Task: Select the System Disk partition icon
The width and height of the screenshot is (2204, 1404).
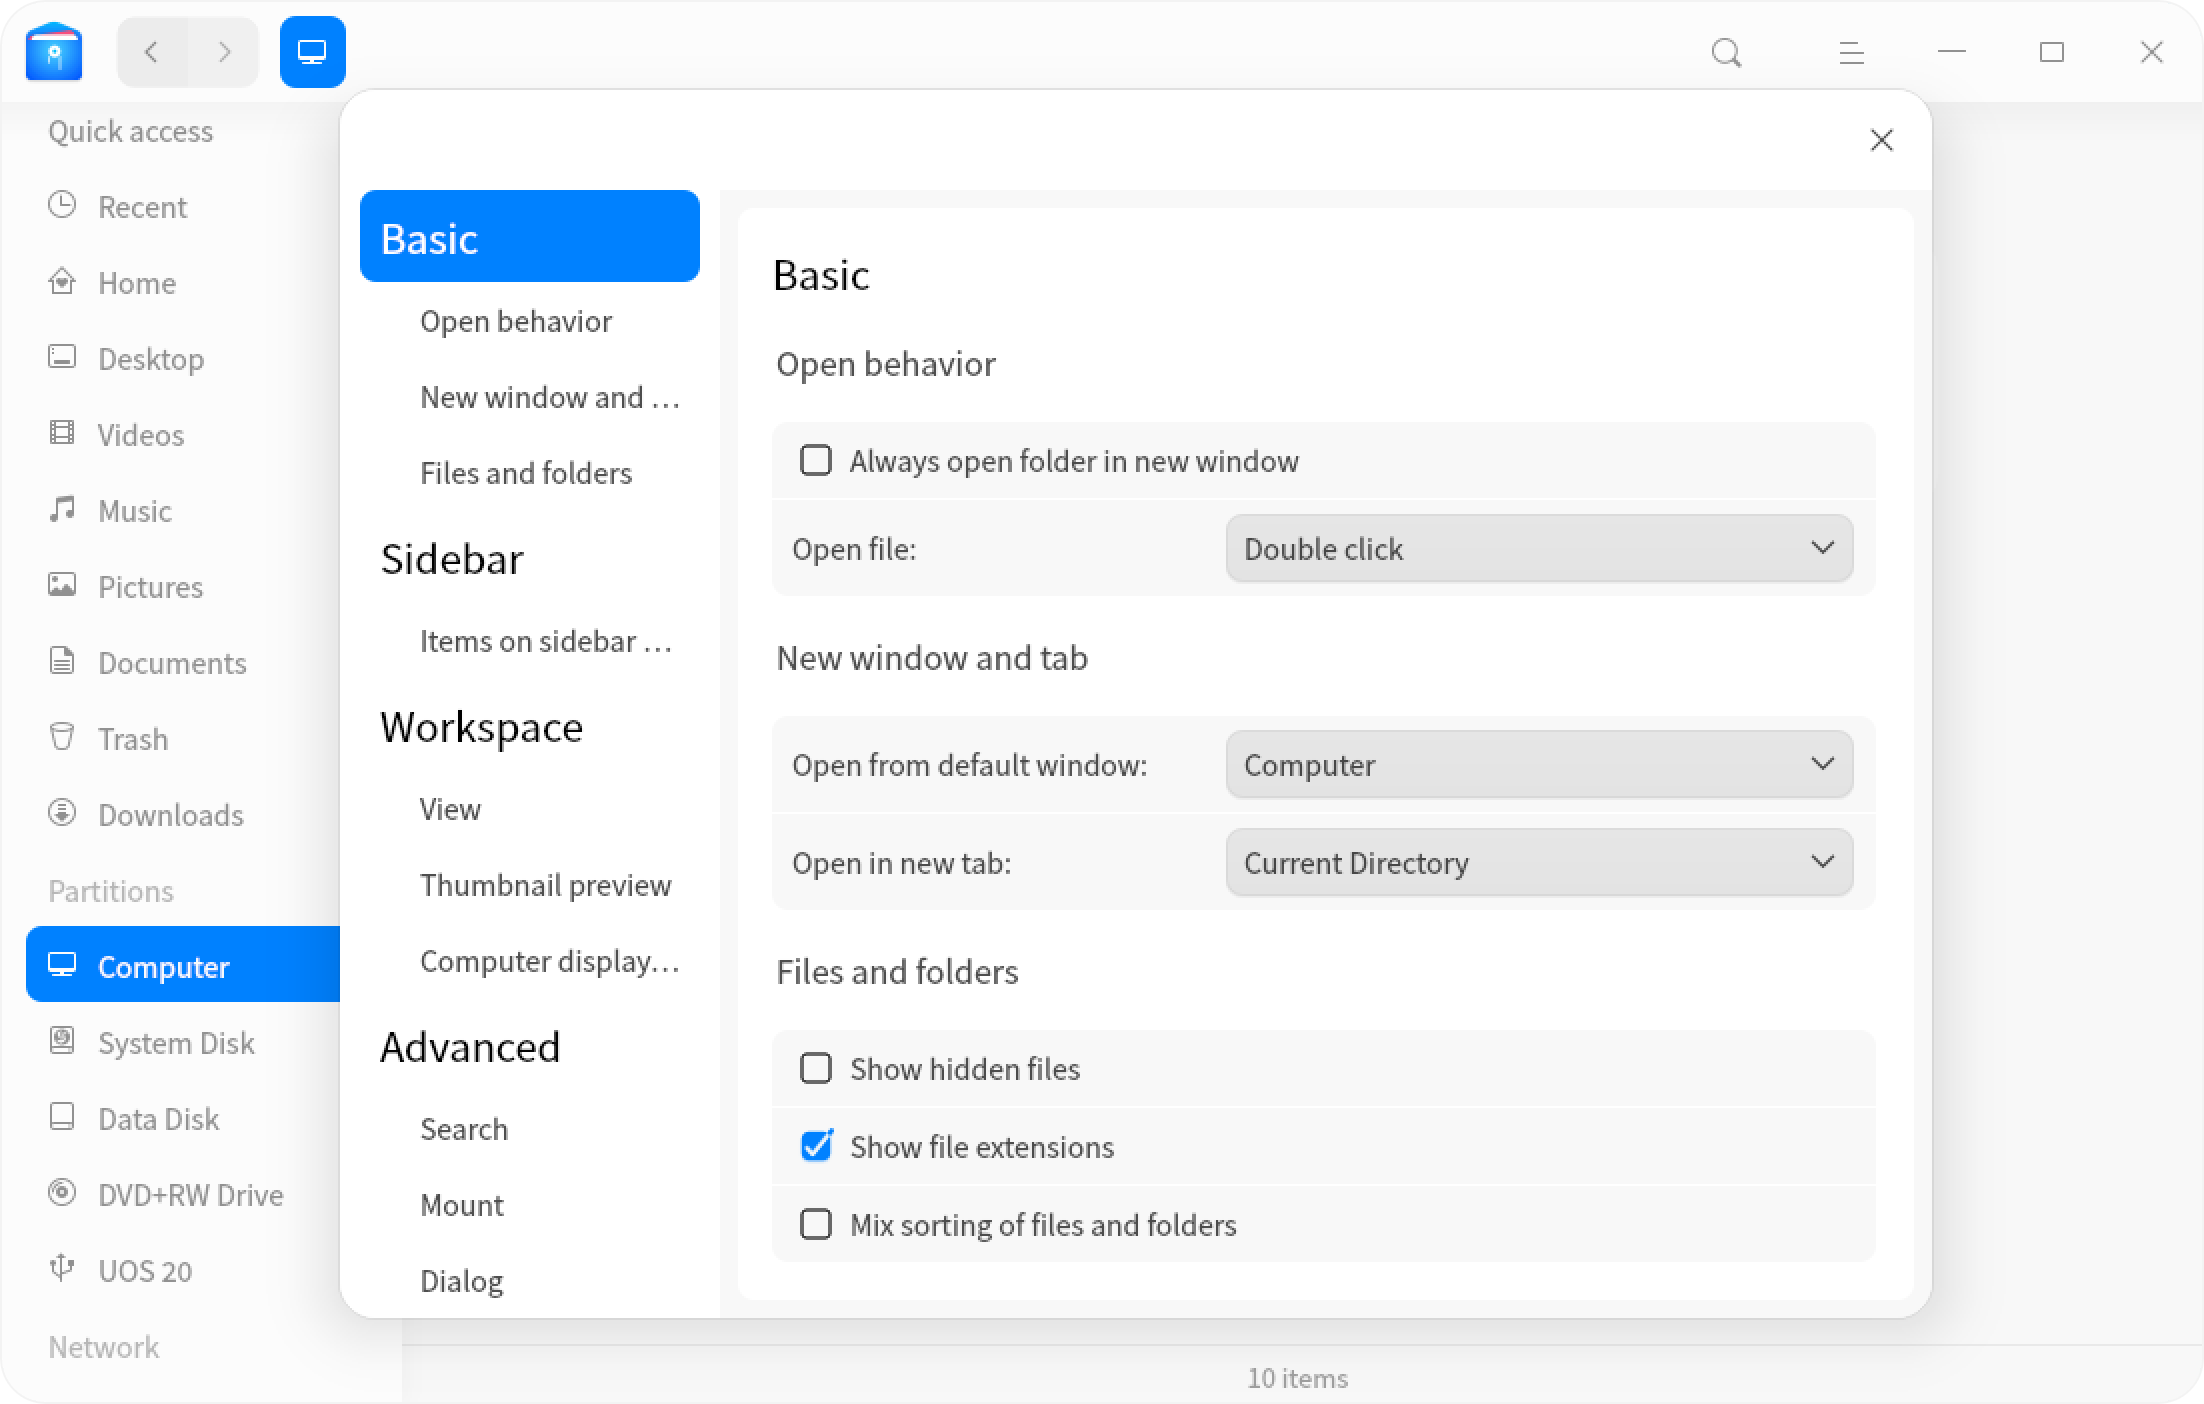Action: pos(62,1042)
